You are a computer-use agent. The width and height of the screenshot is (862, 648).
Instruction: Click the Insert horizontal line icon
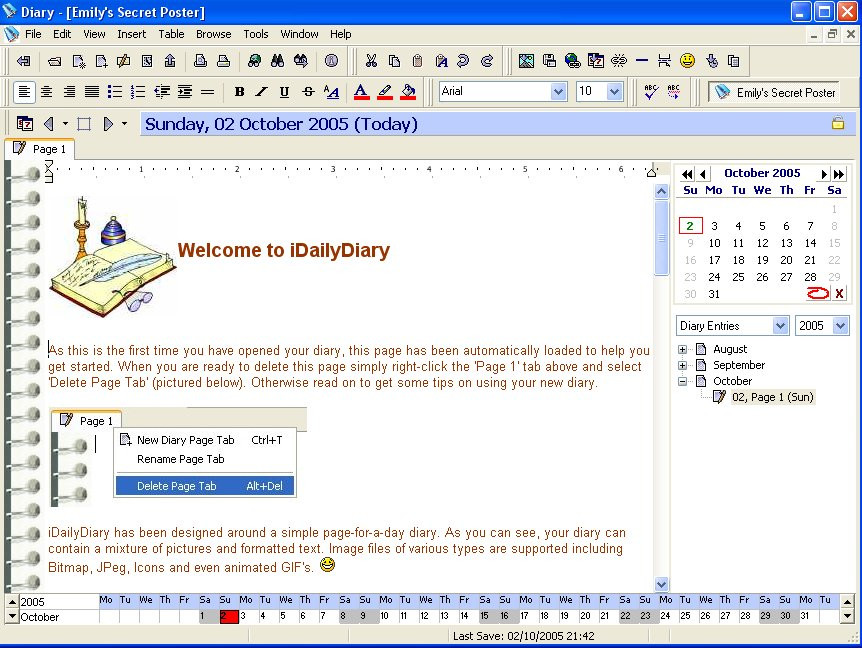pos(642,61)
